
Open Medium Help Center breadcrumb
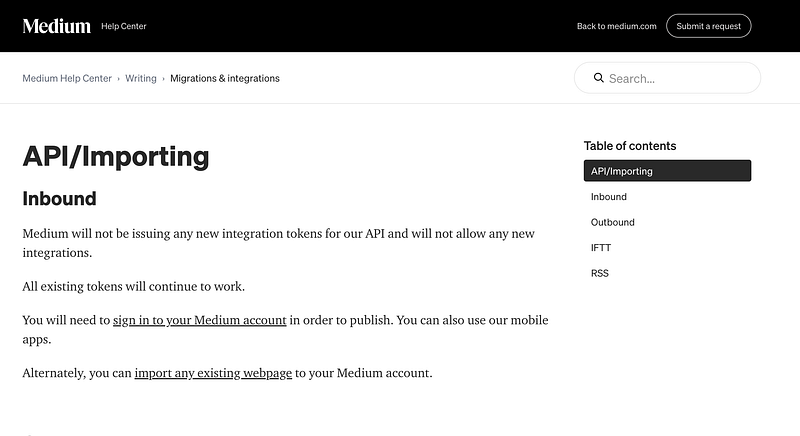tap(67, 79)
